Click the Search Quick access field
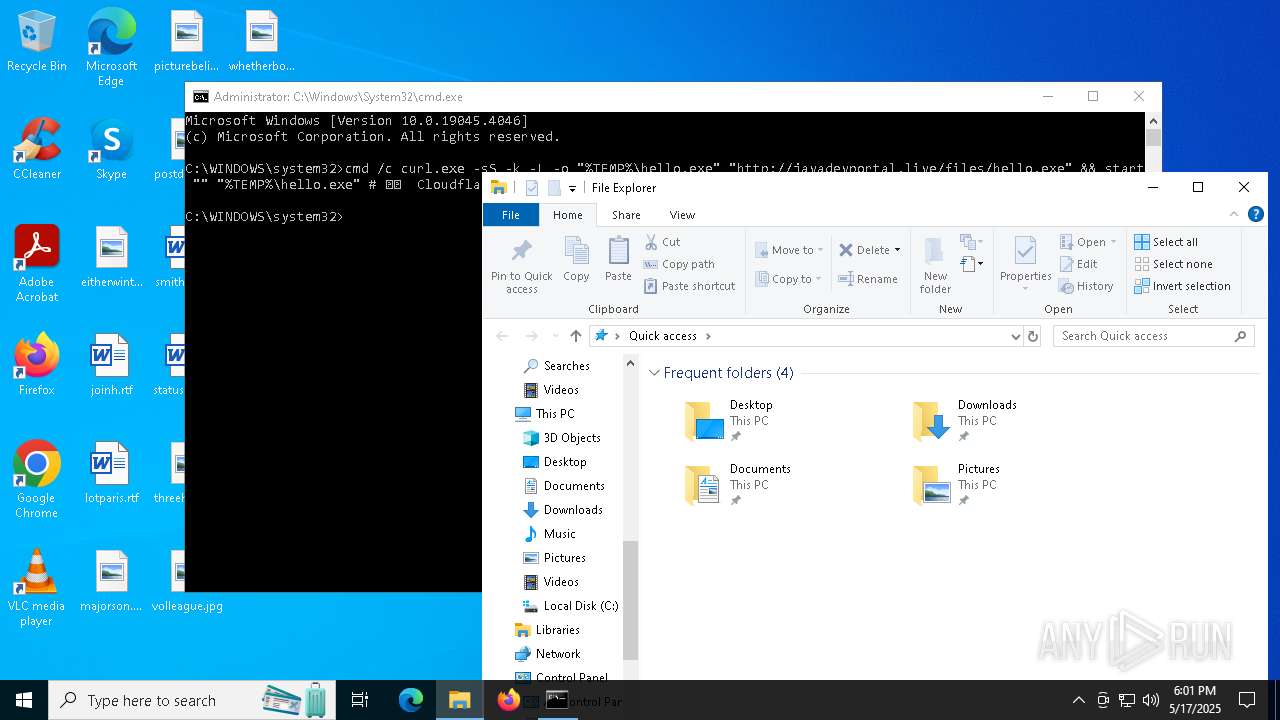The image size is (1280, 720). pos(1153,336)
